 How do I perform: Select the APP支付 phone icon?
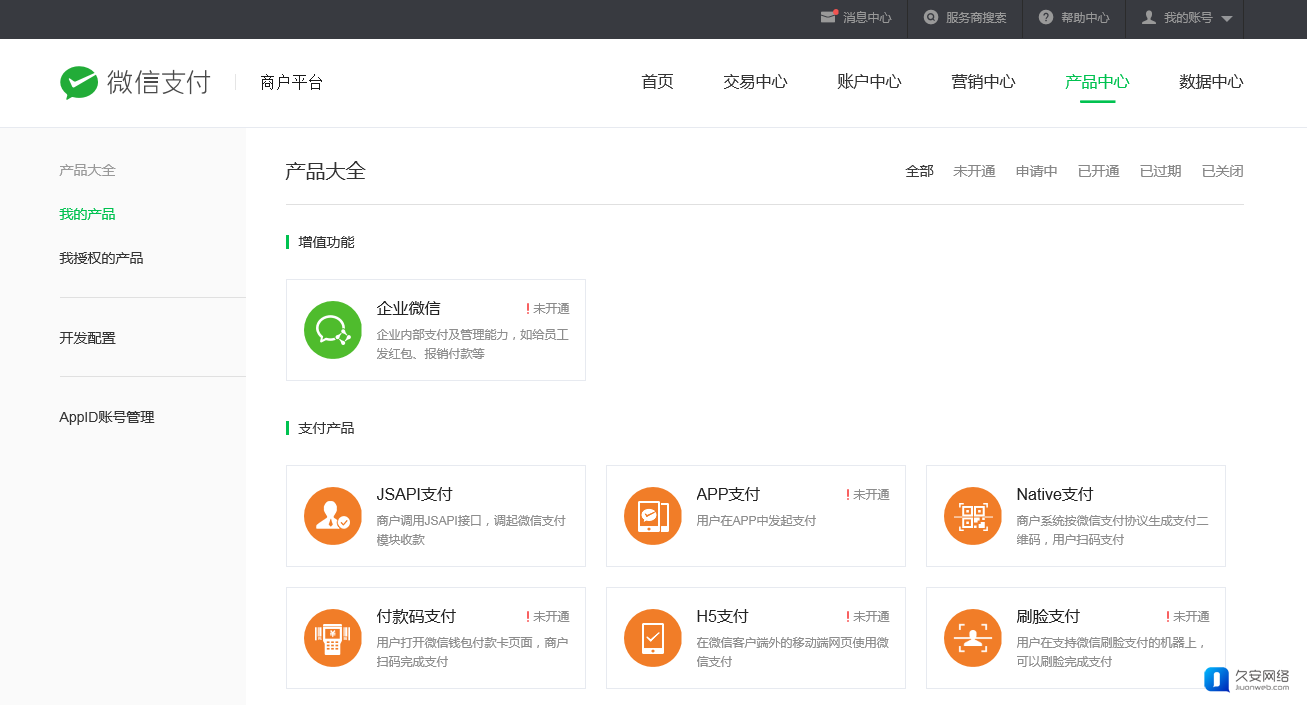coord(653,516)
